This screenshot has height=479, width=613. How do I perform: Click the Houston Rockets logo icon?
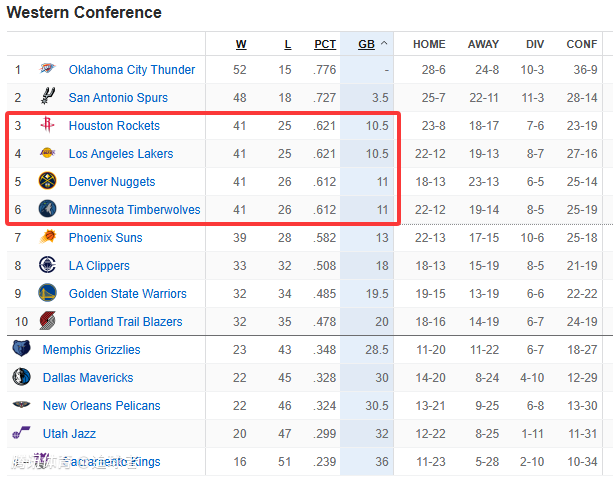[x=47, y=126]
